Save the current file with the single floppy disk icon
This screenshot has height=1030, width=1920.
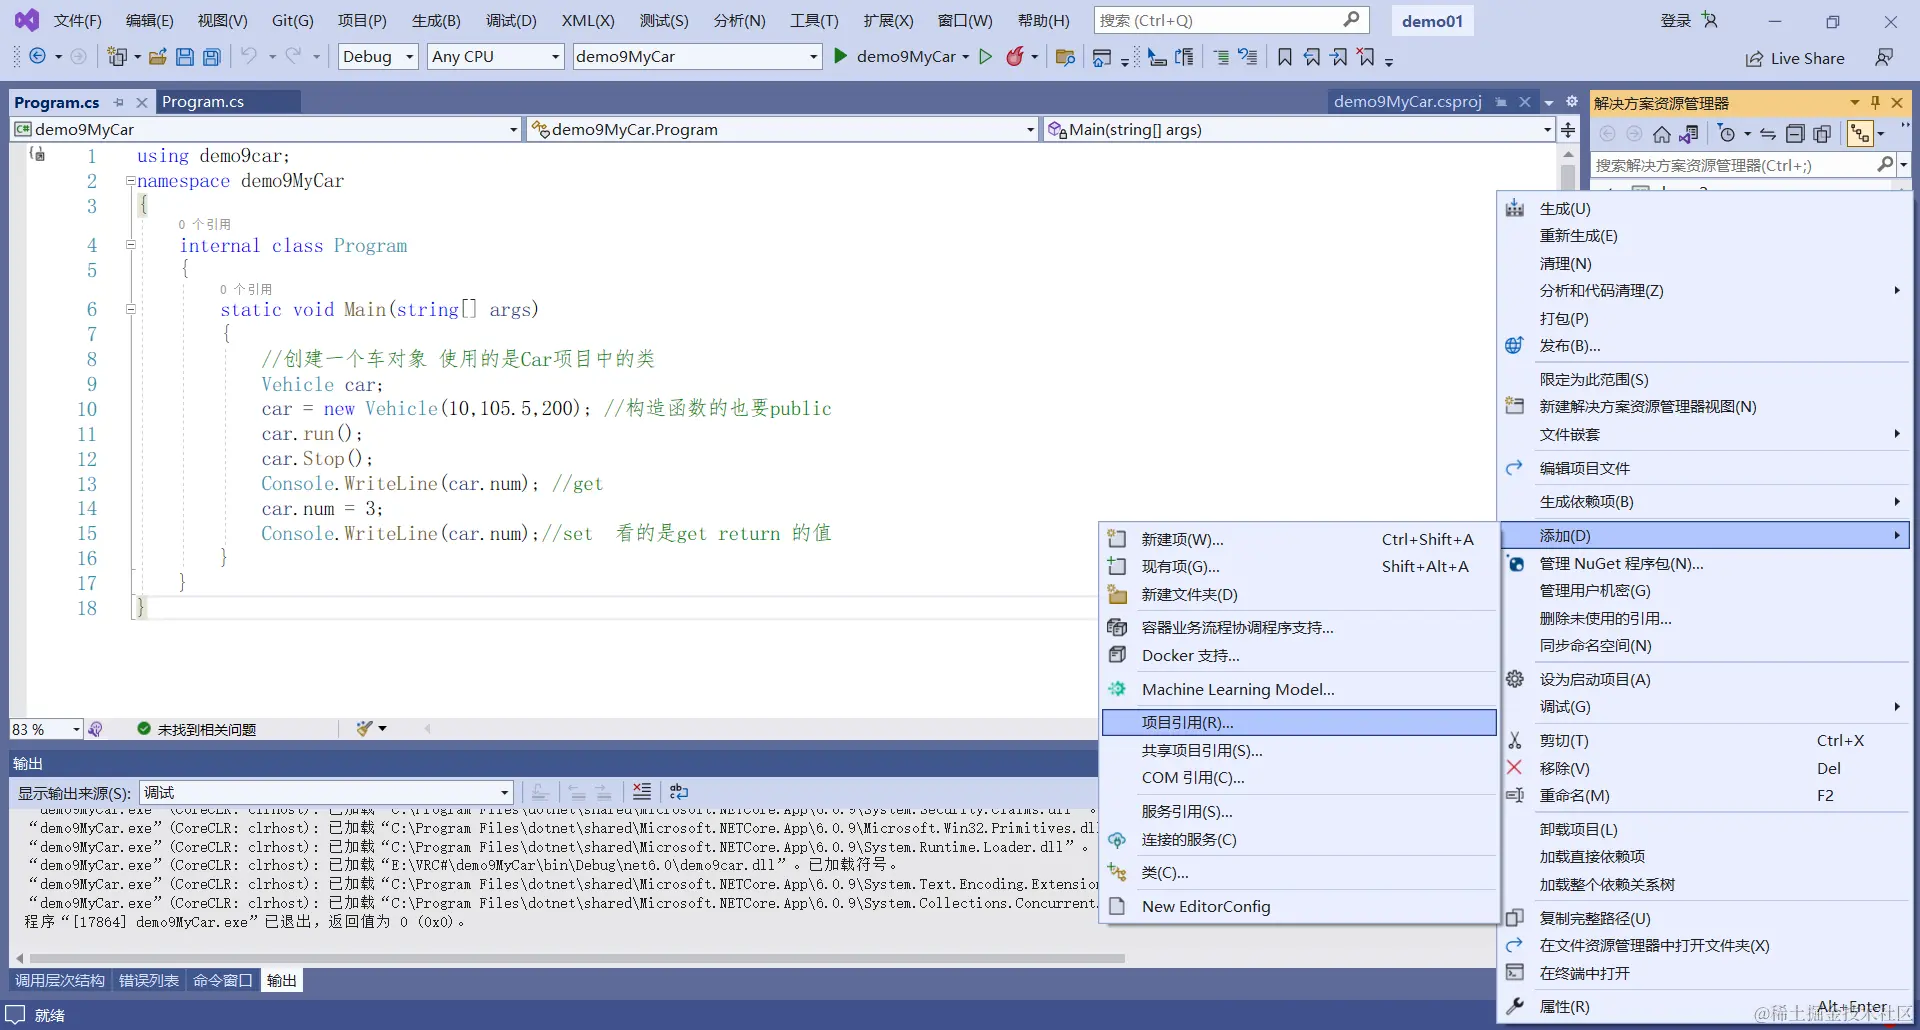pos(185,57)
